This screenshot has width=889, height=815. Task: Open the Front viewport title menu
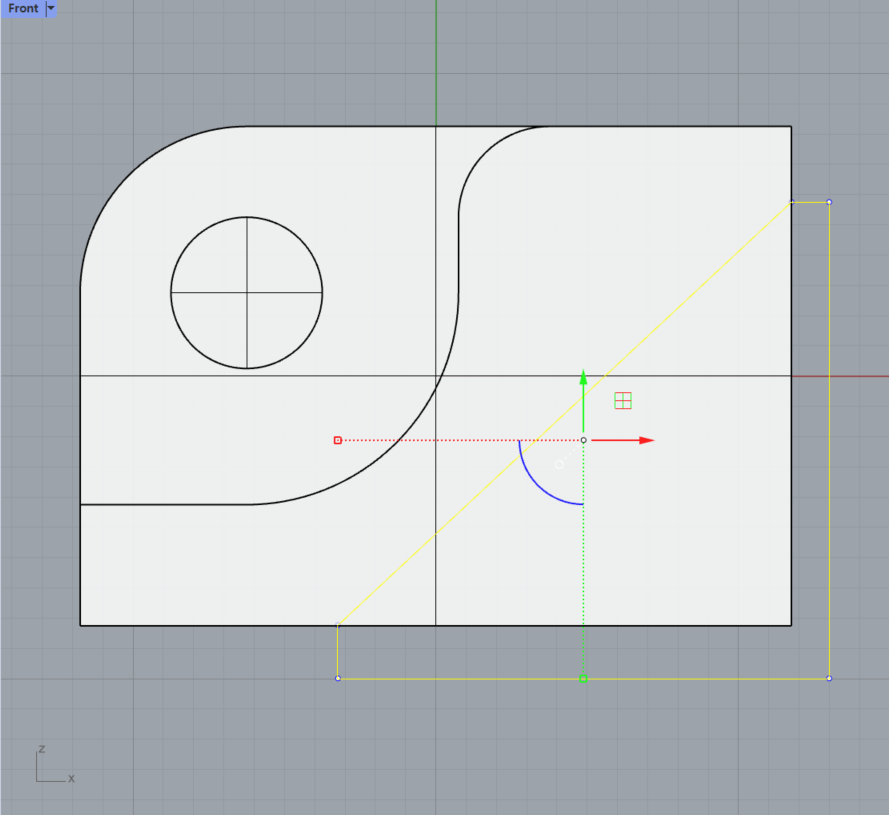[23, 9]
